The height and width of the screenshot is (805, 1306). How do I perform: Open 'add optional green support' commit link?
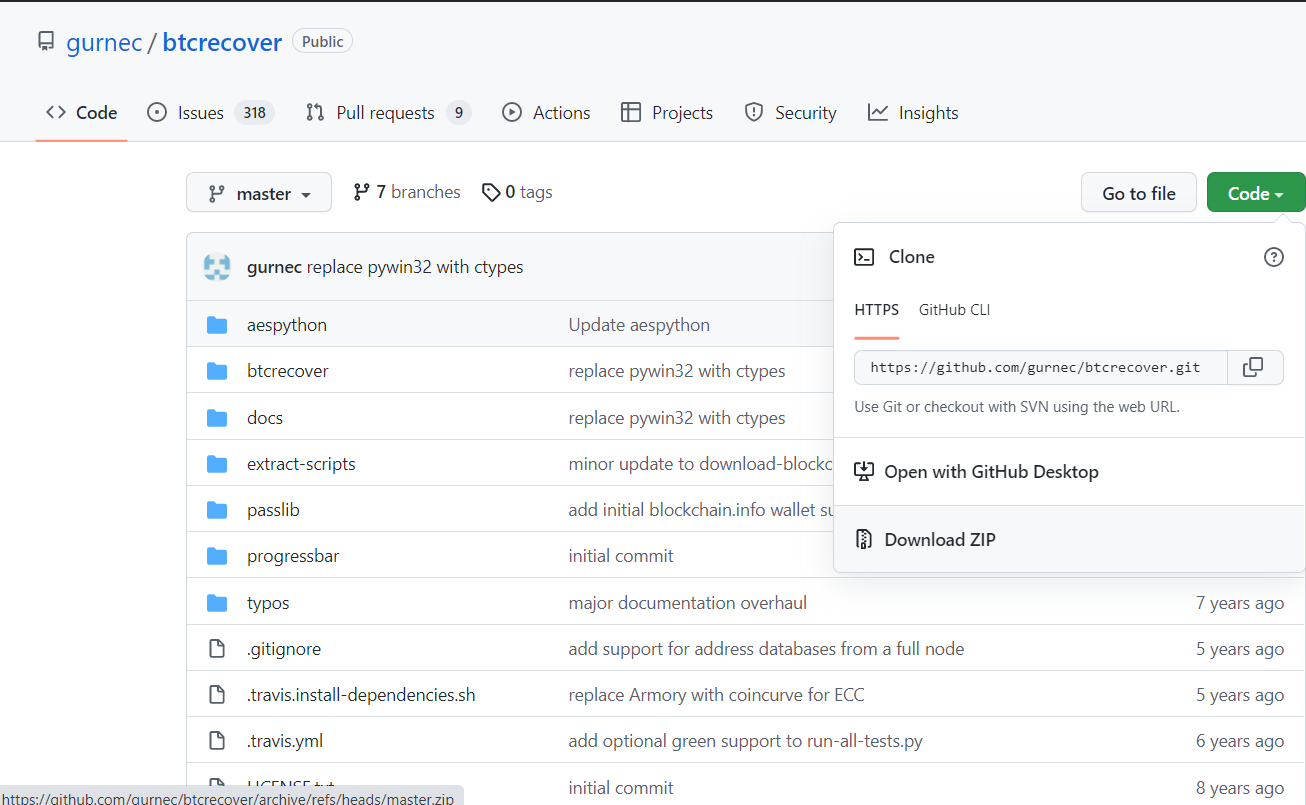pyautogui.click(x=745, y=741)
